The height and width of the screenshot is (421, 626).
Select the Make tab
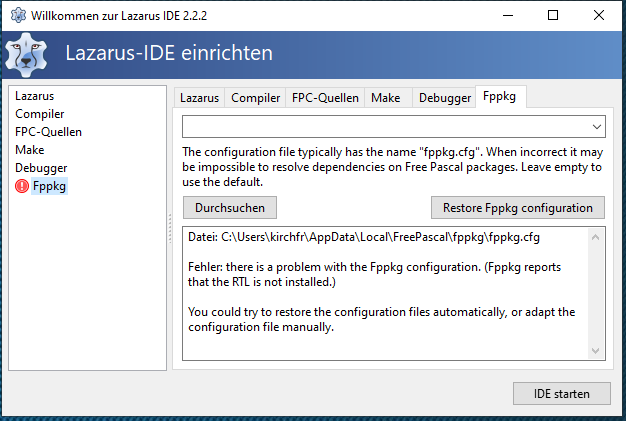click(386, 98)
